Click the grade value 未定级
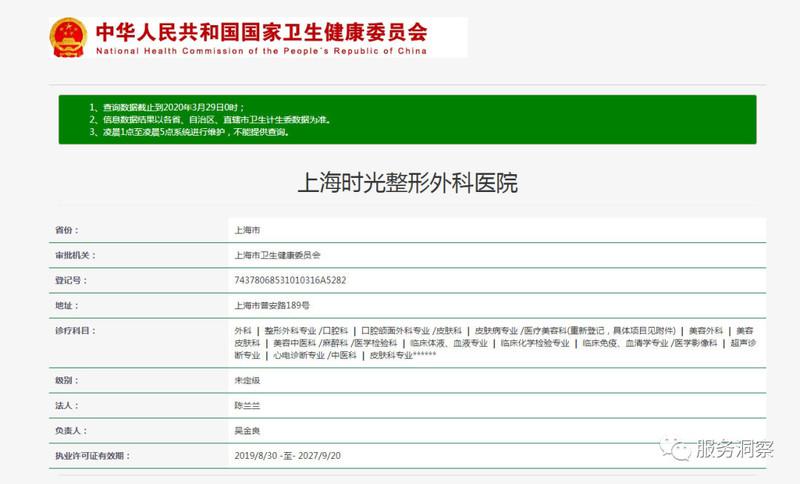 [245, 381]
